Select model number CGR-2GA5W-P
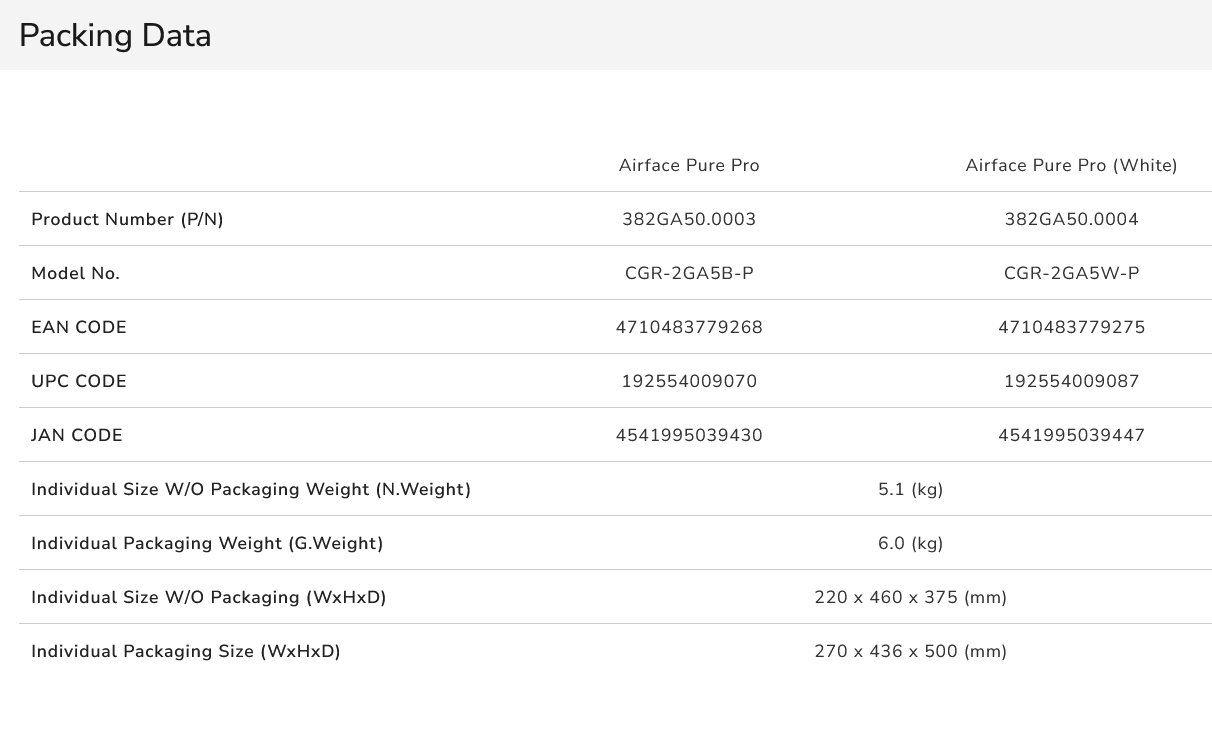This screenshot has width=1212, height=740. point(1071,274)
